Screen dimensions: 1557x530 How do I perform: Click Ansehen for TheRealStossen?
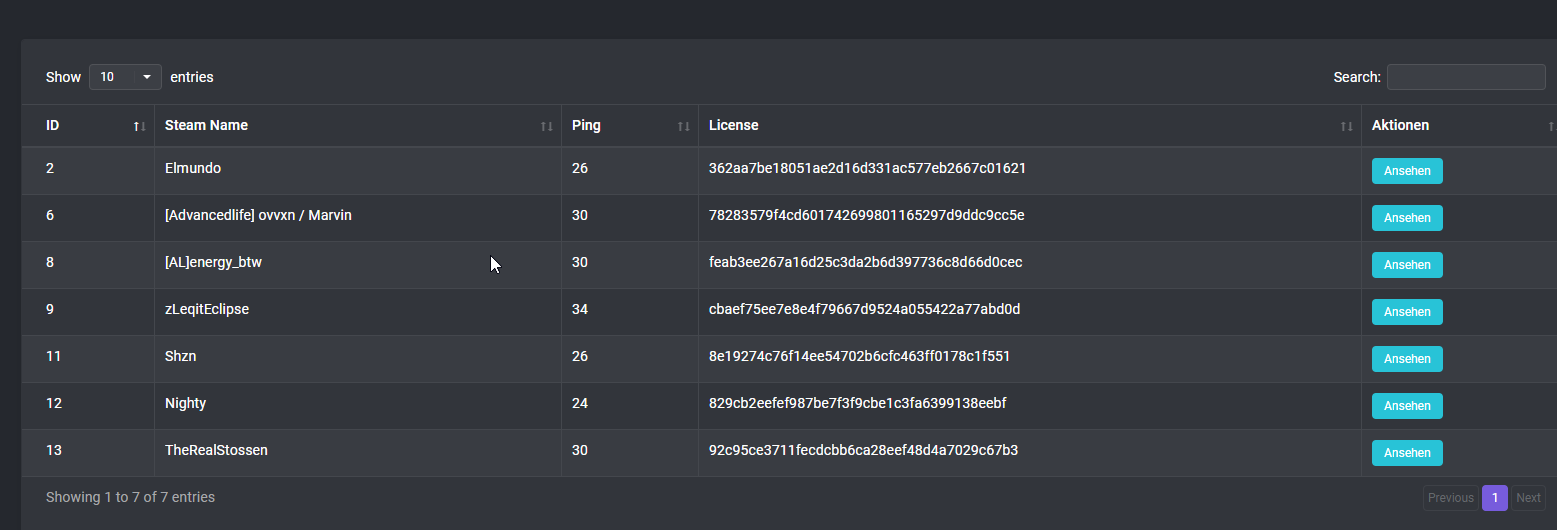[1406, 453]
